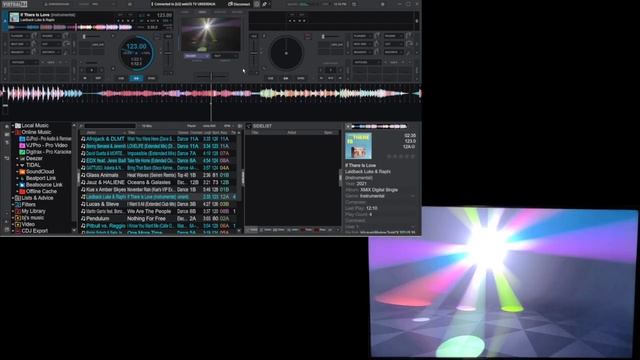Image resolution: width=640 pixels, height=360 pixels.
Task: Collapse the Online Music tree node
Action: click(x=13, y=132)
